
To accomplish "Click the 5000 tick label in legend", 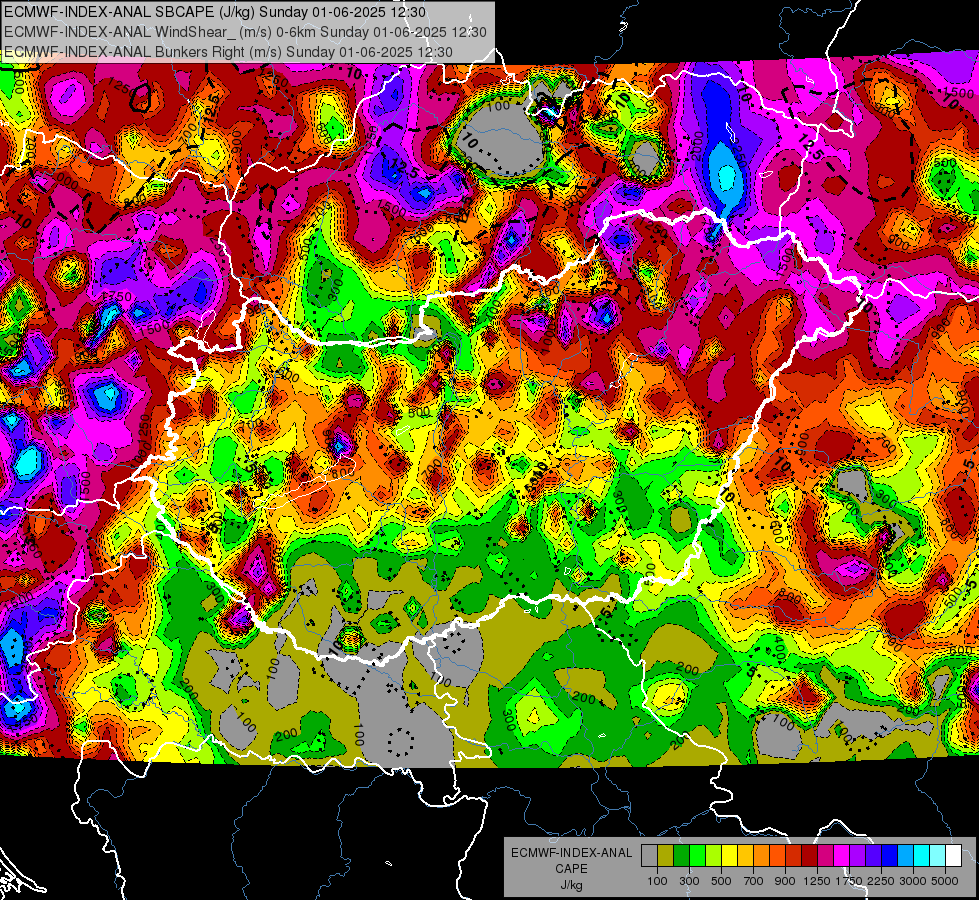I will (x=945, y=881).
